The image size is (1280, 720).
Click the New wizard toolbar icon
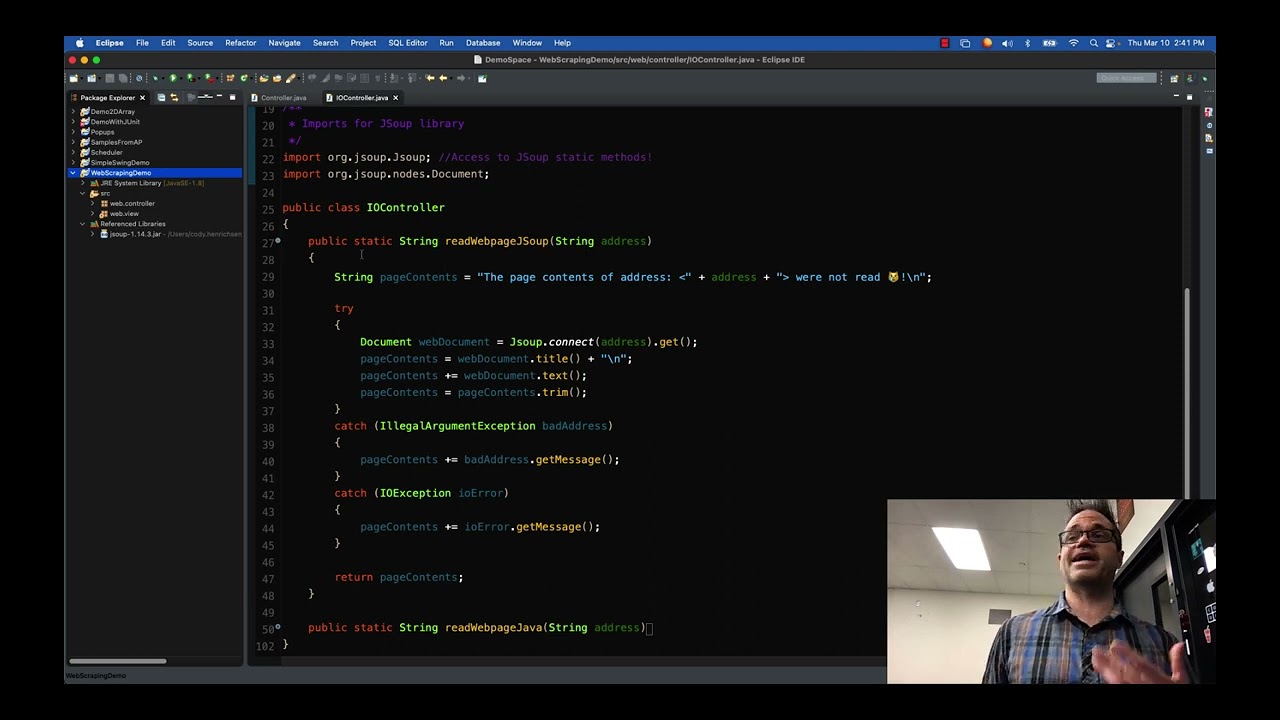click(x=73, y=78)
